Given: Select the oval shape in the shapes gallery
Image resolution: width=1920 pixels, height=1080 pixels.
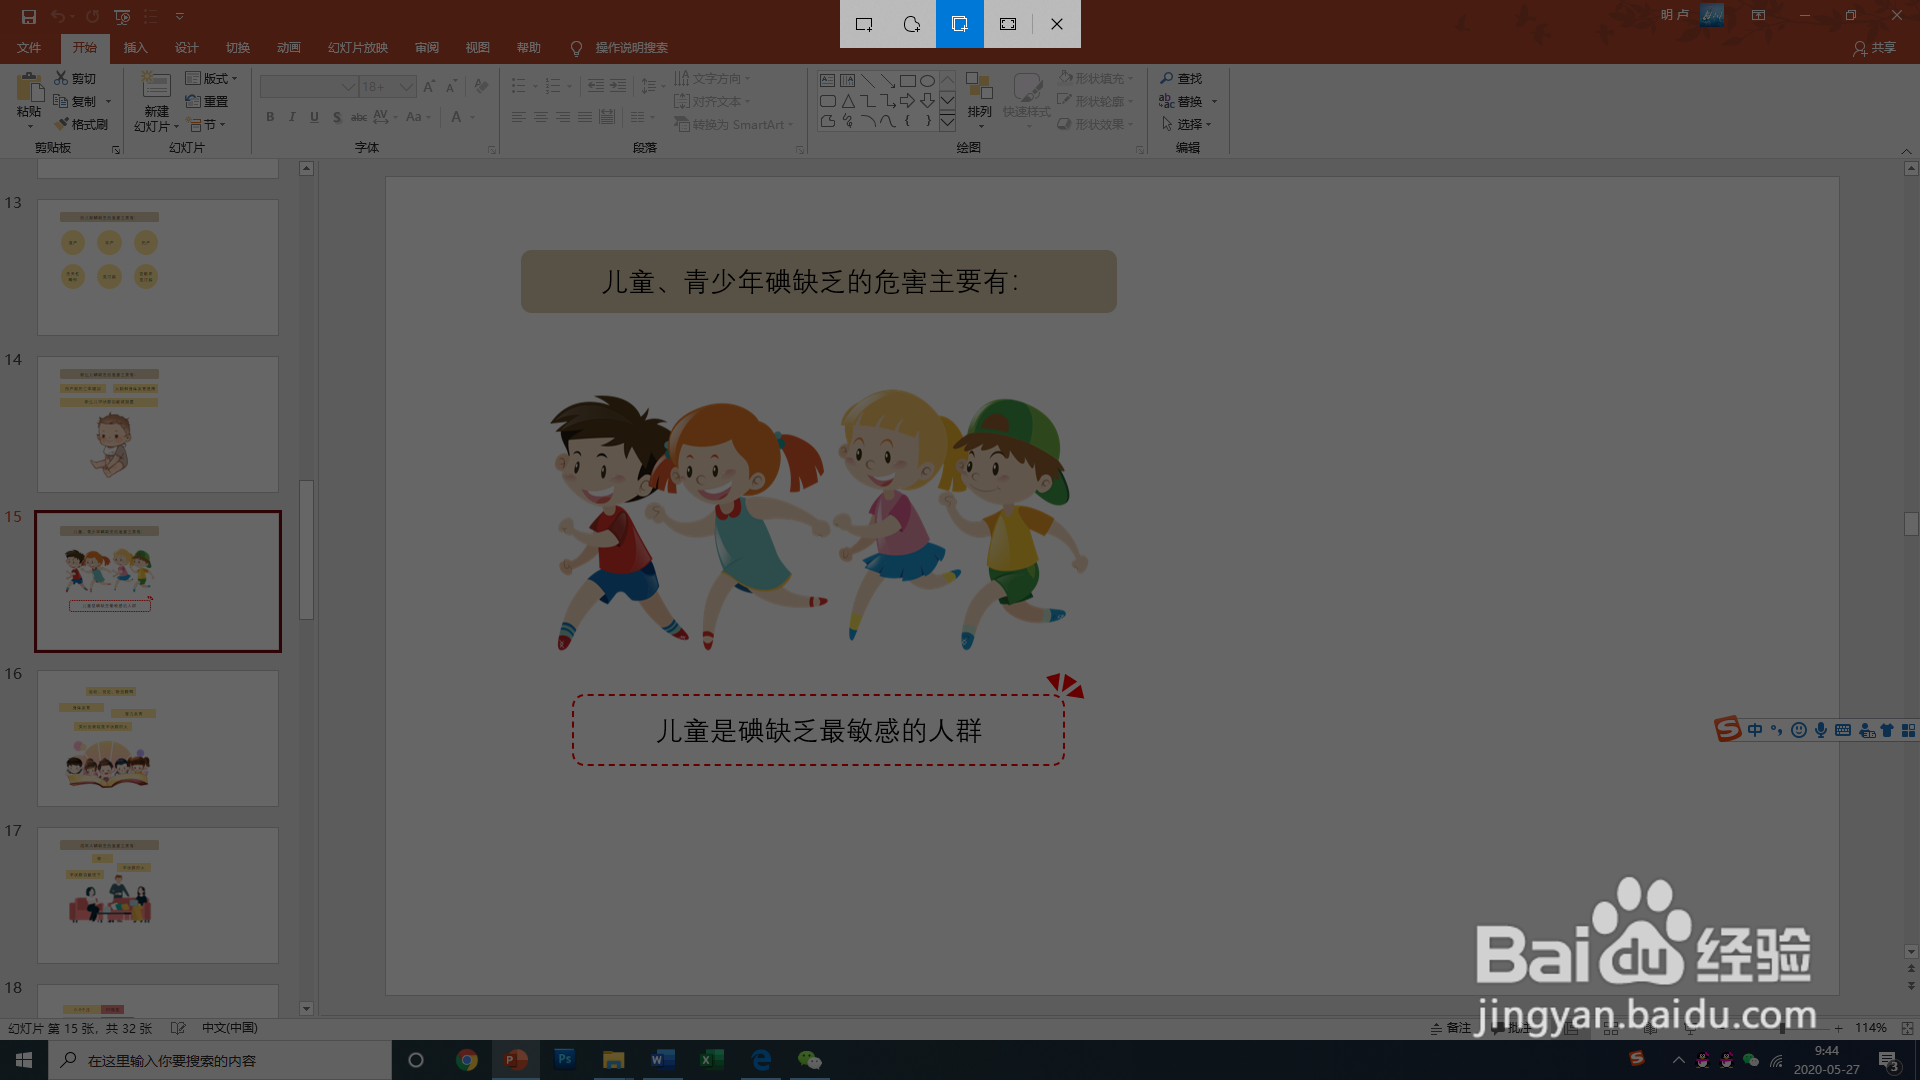Looking at the screenshot, I should pyautogui.click(x=928, y=81).
